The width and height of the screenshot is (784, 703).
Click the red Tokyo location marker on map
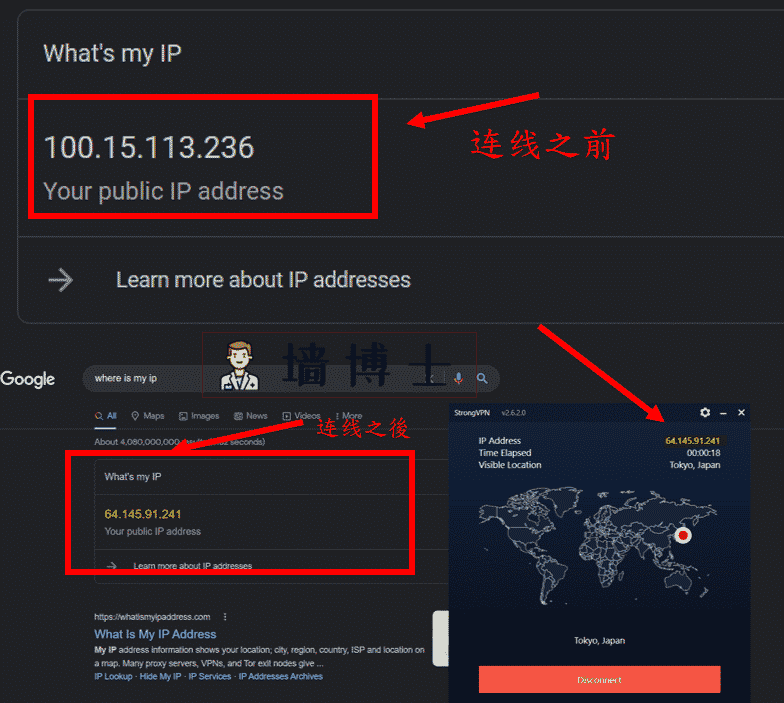coord(682,536)
